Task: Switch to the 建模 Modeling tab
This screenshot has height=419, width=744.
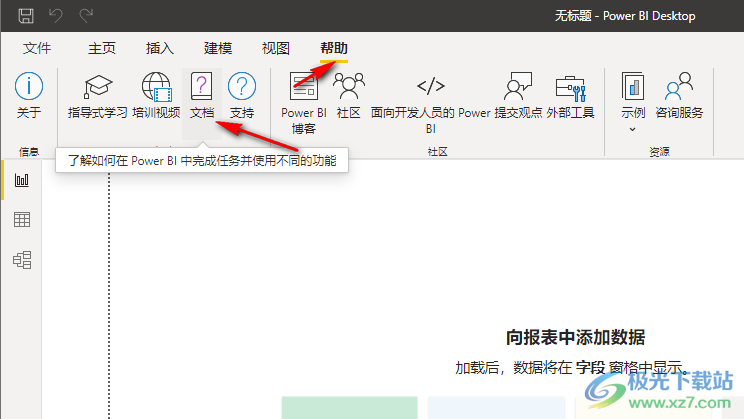Action: coord(218,48)
